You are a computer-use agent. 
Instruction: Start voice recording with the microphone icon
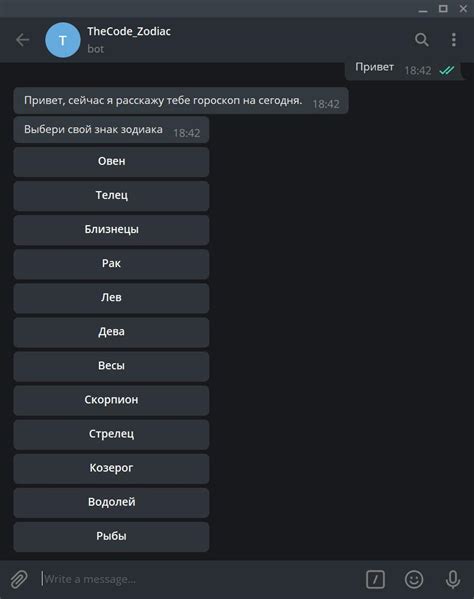tap(453, 579)
